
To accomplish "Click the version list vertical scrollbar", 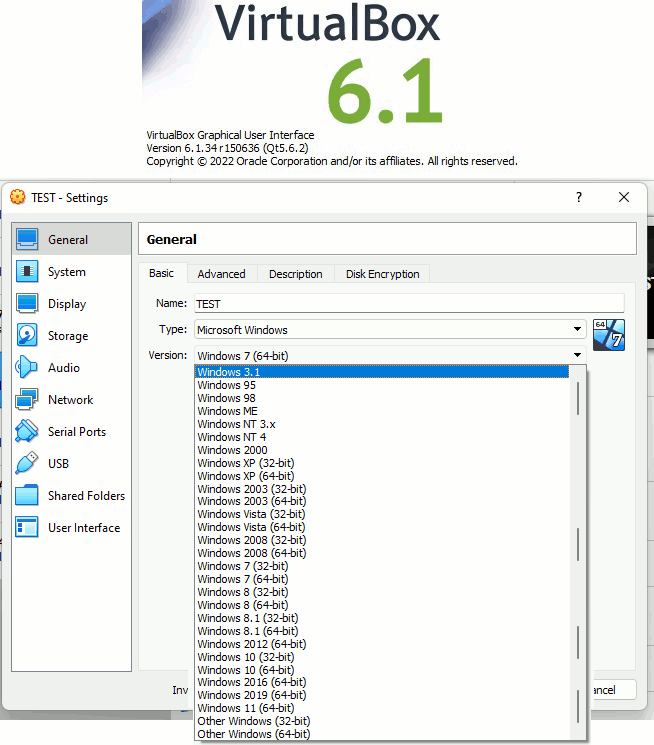I will pyautogui.click(x=577, y=553).
